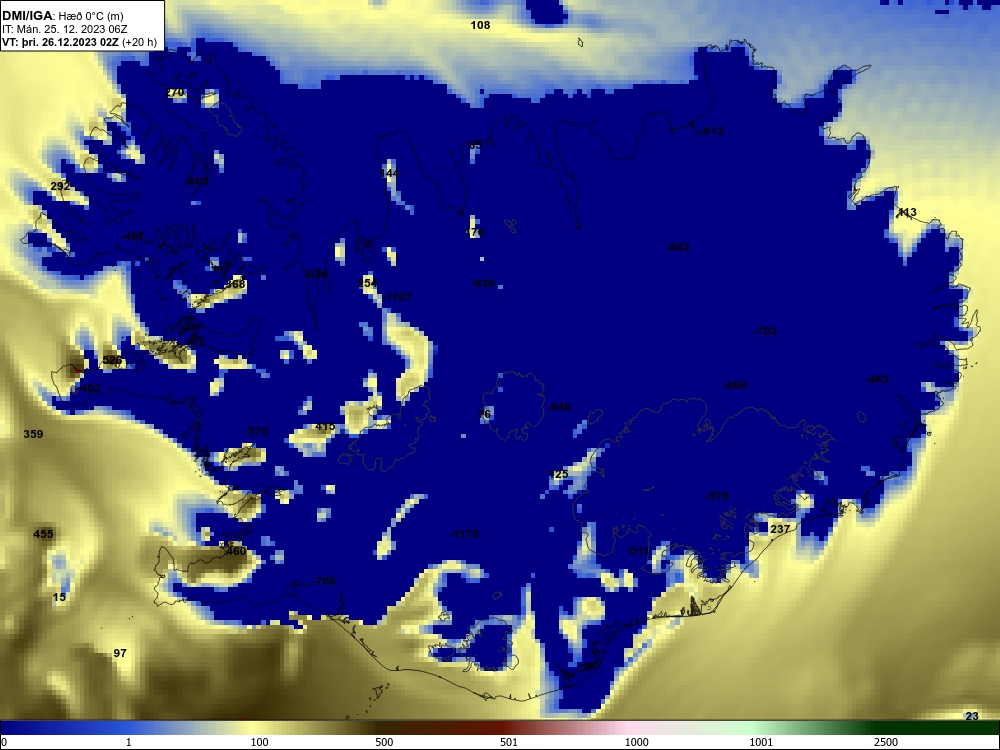Screen dimensions: 1000x750
Task: Click the value -613 on the map
Action: [711, 131]
